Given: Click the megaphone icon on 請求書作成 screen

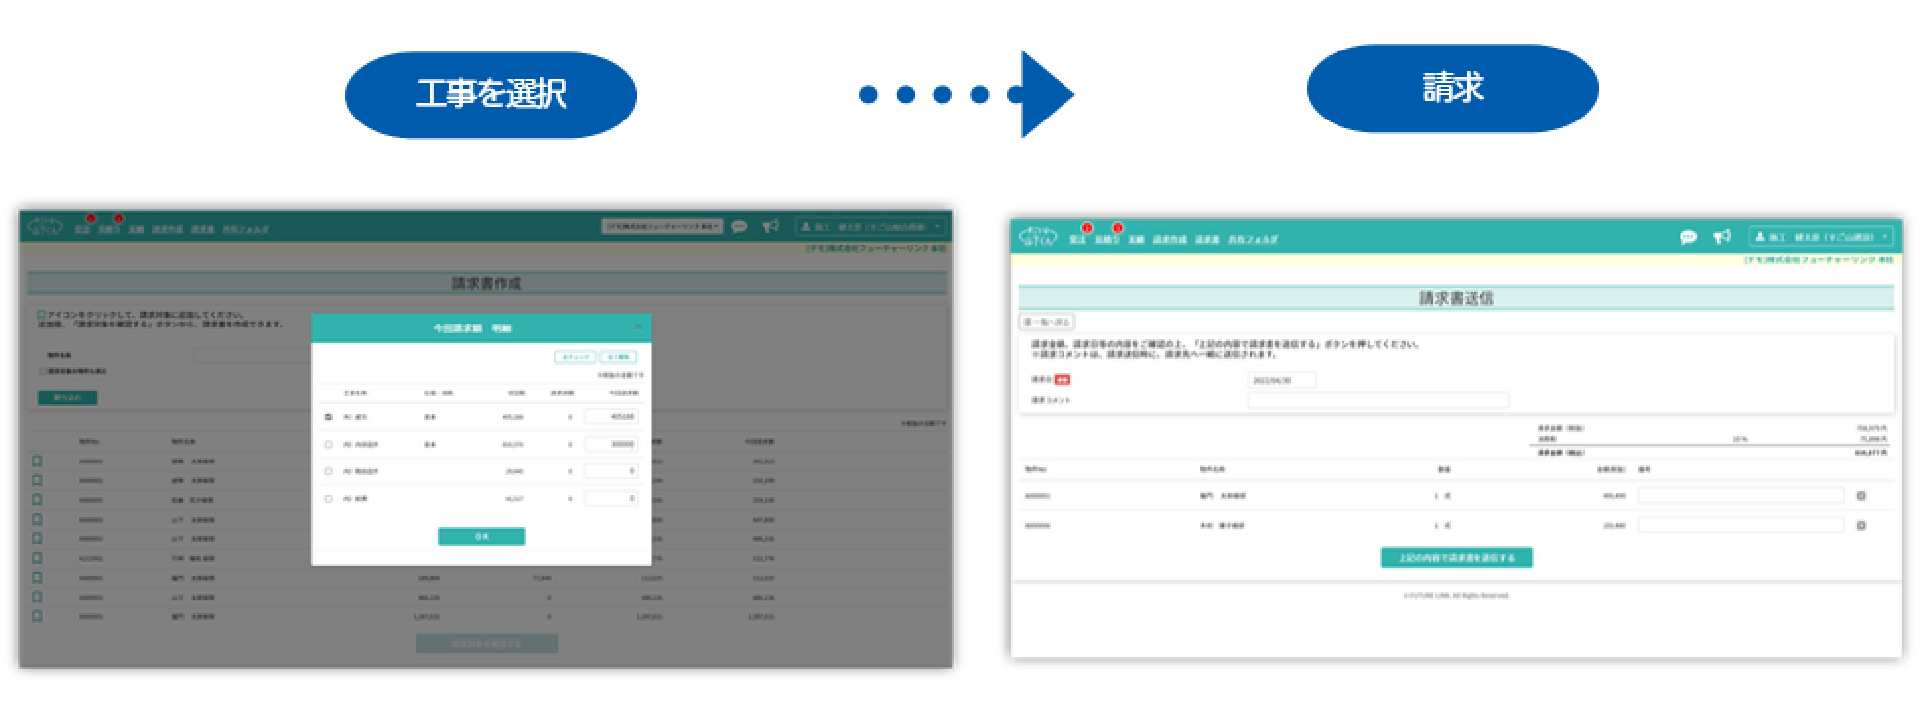Looking at the screenshot, I should 771,227.
